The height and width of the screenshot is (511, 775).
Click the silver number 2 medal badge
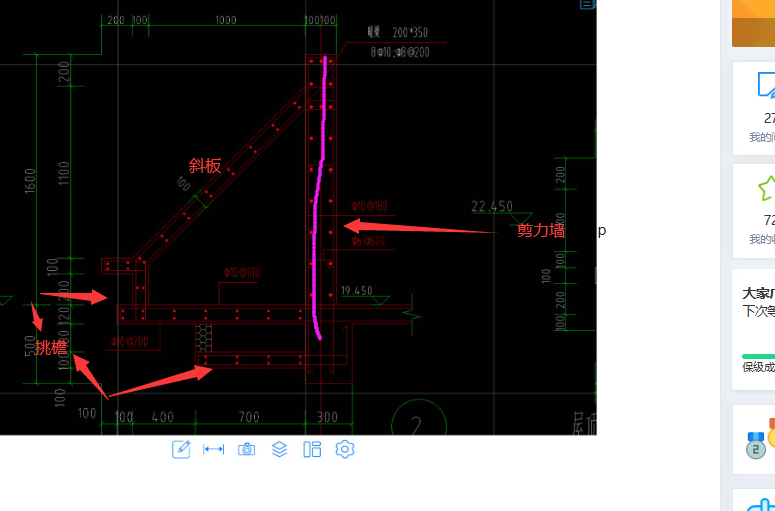point(756,445)
